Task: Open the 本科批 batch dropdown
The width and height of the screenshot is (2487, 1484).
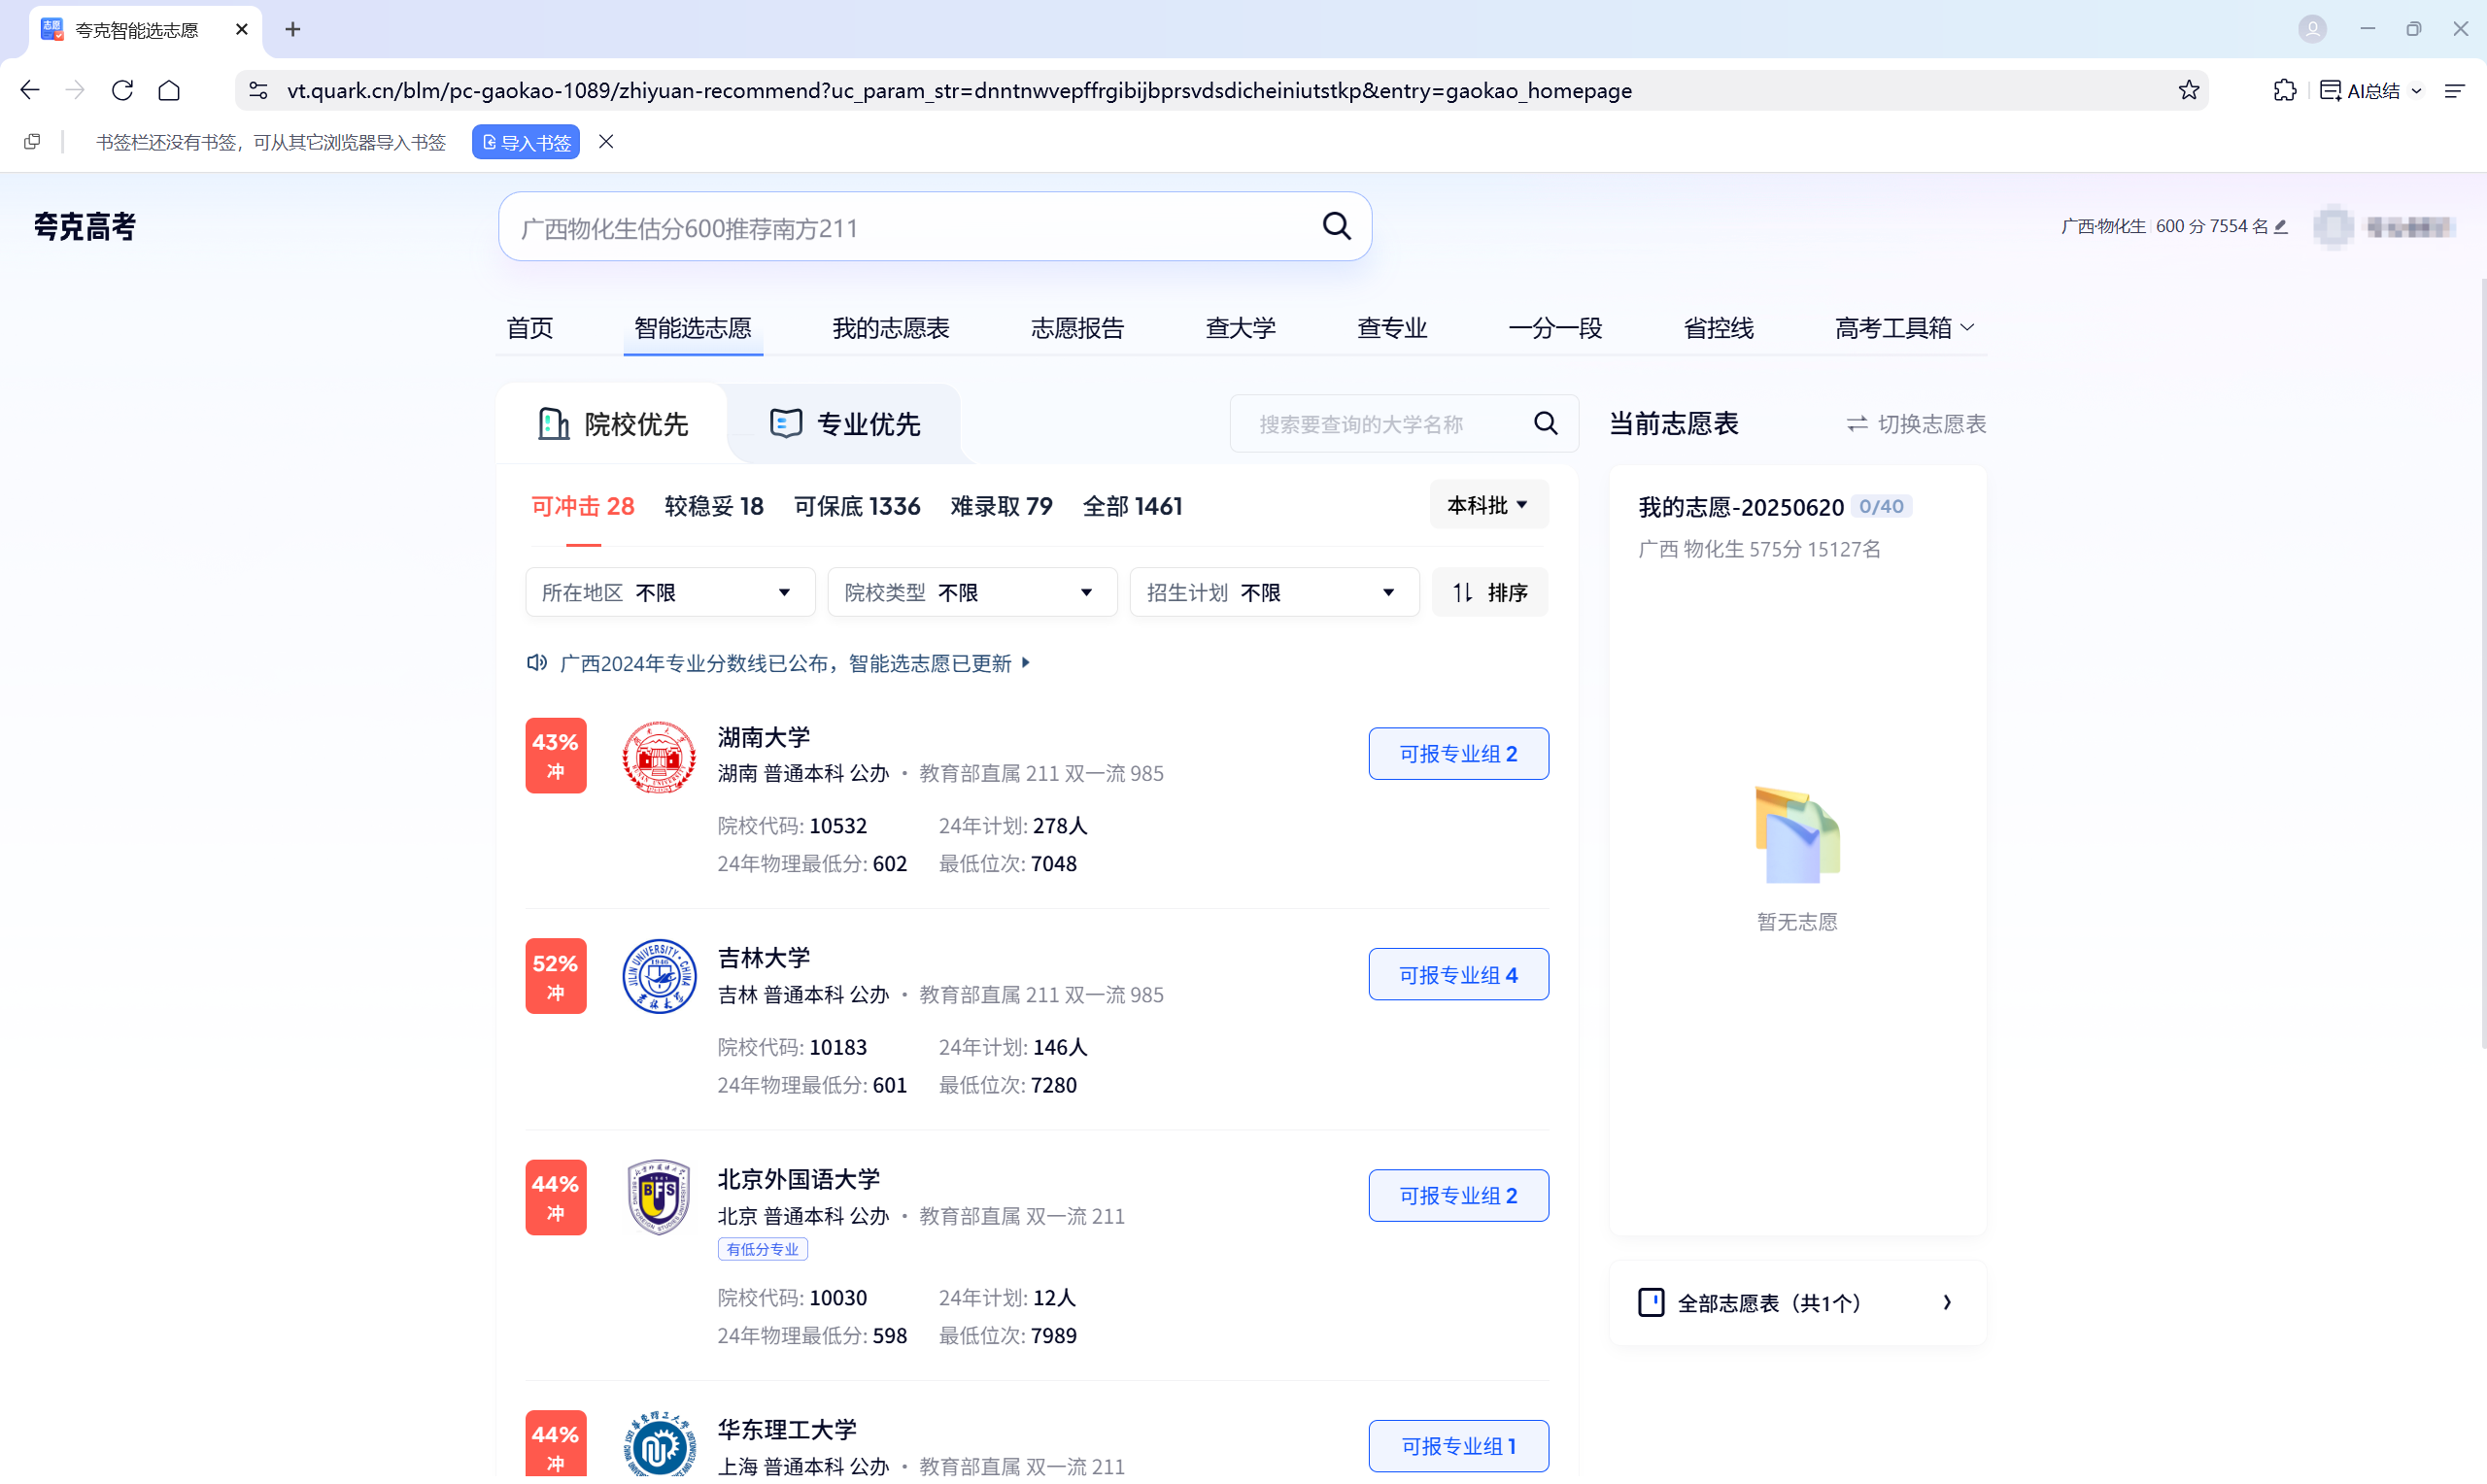Action: click(x=1488, y=504)
